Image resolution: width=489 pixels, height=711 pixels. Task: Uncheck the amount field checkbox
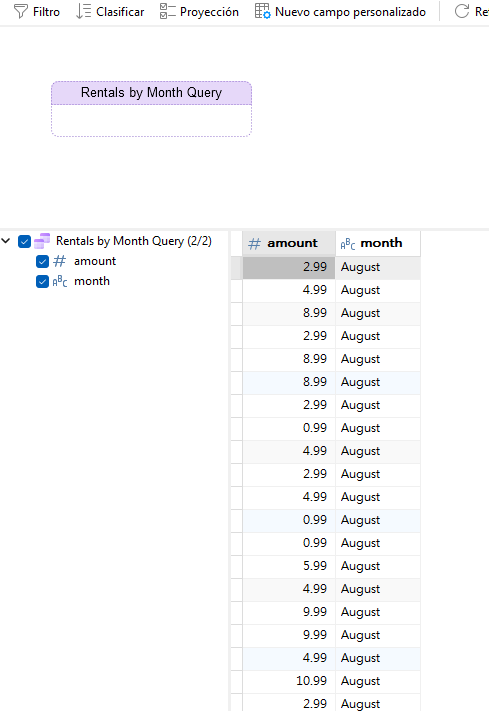coord(42,262)
